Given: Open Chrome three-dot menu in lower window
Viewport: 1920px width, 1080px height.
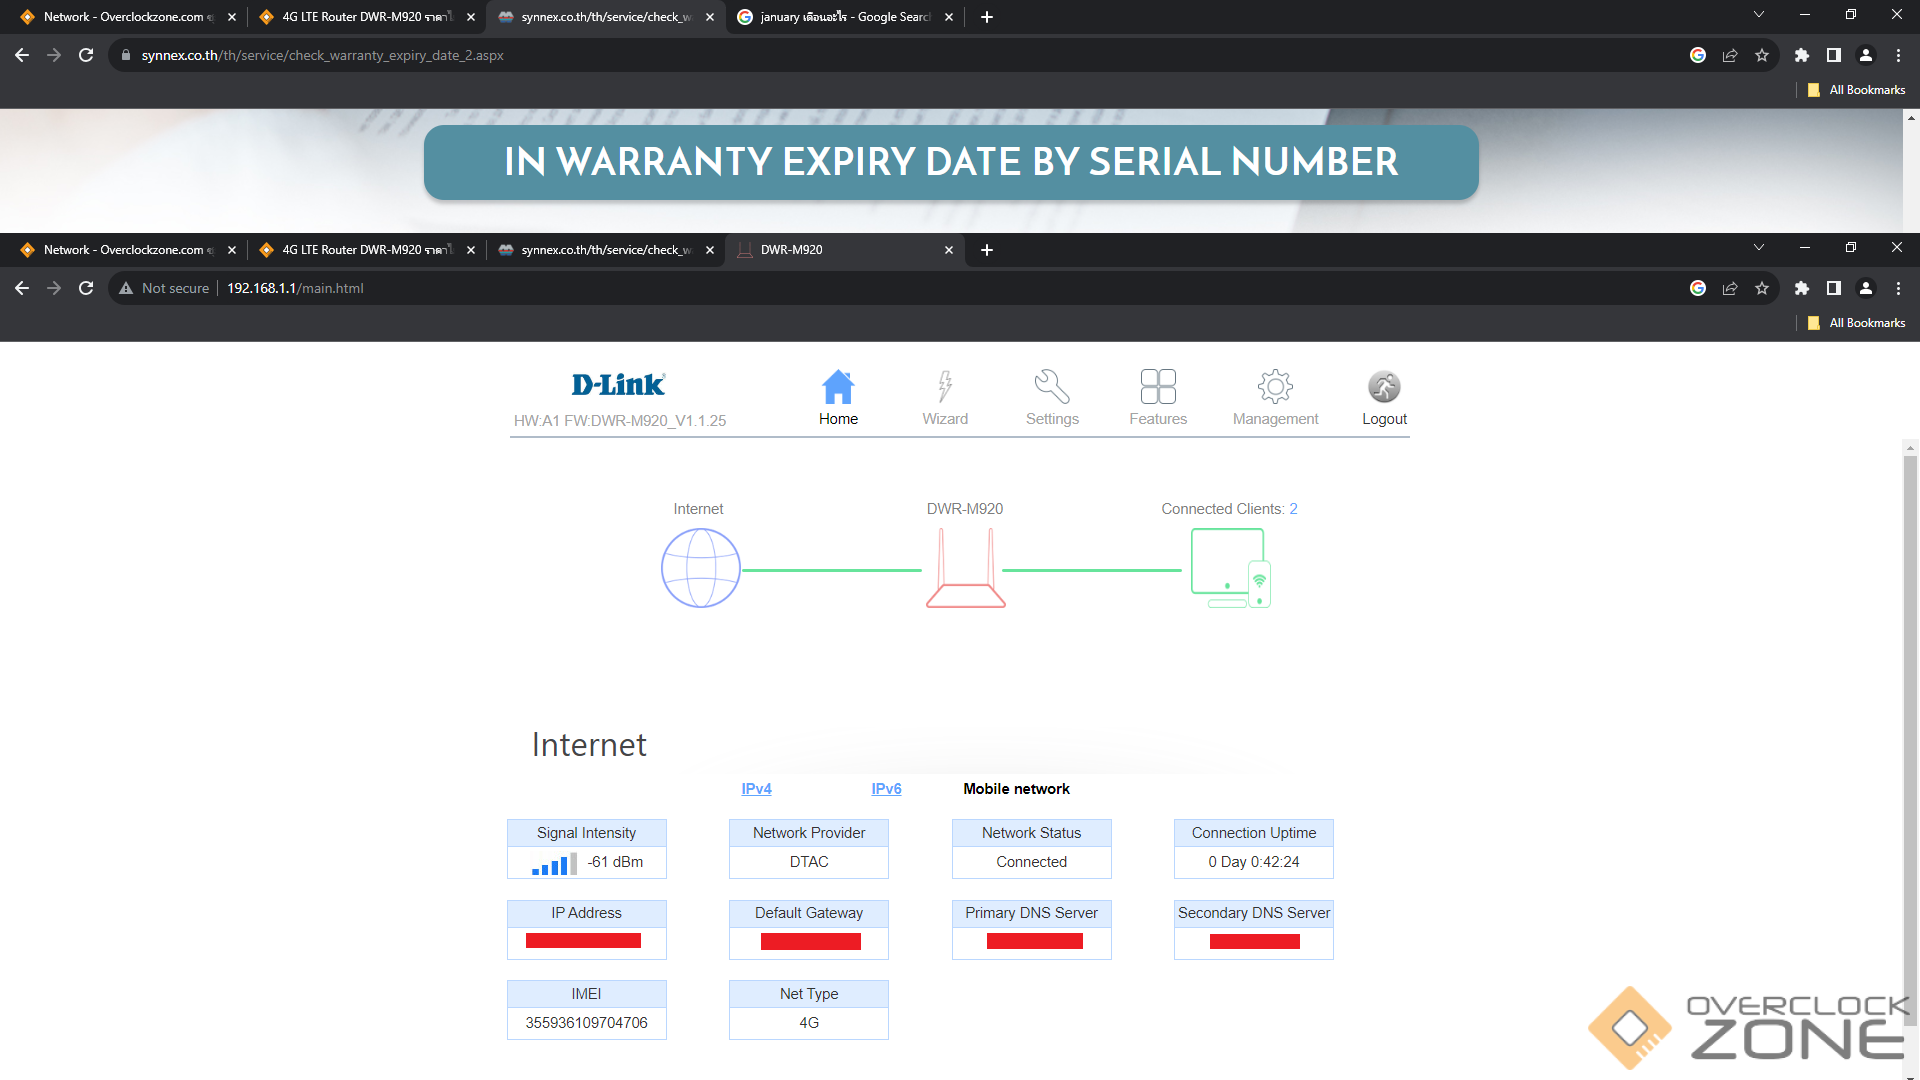Looking at the screenshot, I should tap(1898, 288).
